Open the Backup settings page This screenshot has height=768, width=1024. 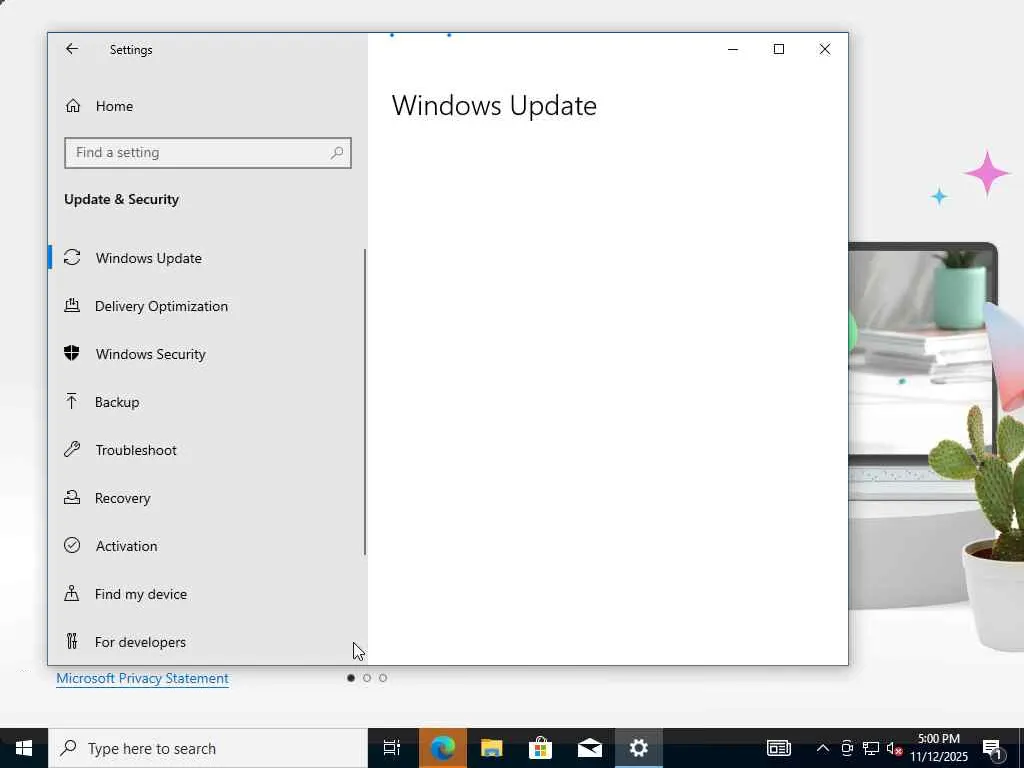click(207, 402)
